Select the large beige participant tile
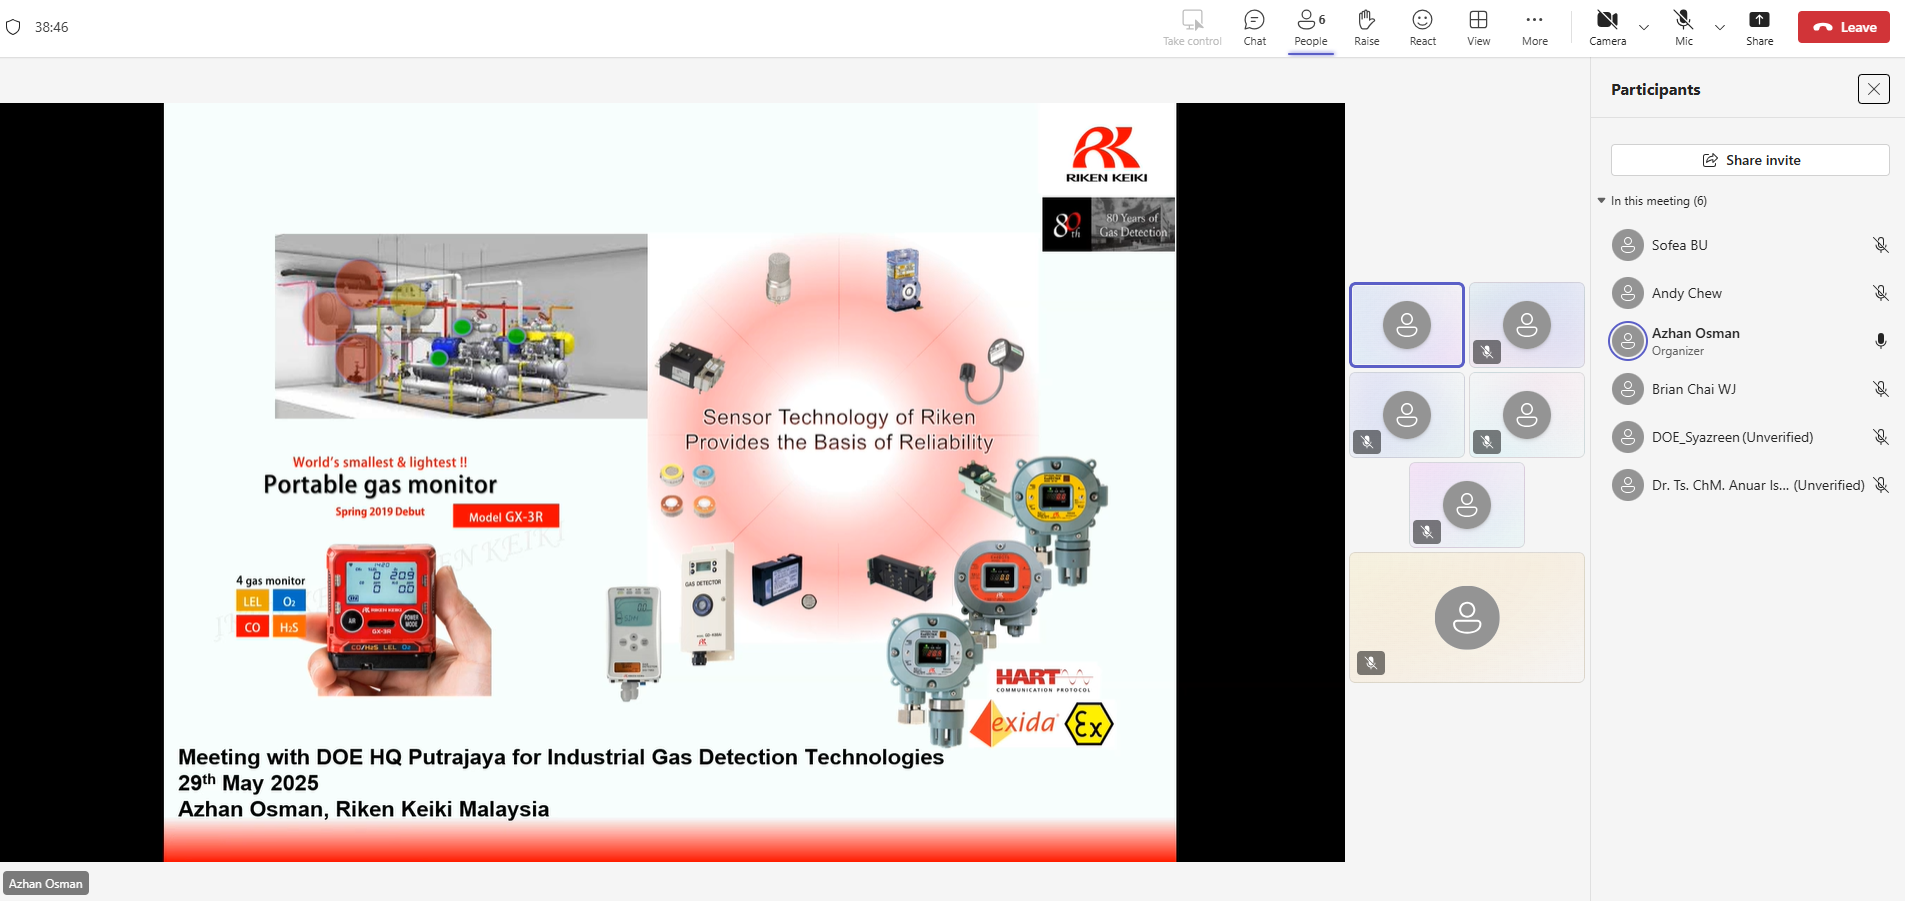 point(1467,617)
